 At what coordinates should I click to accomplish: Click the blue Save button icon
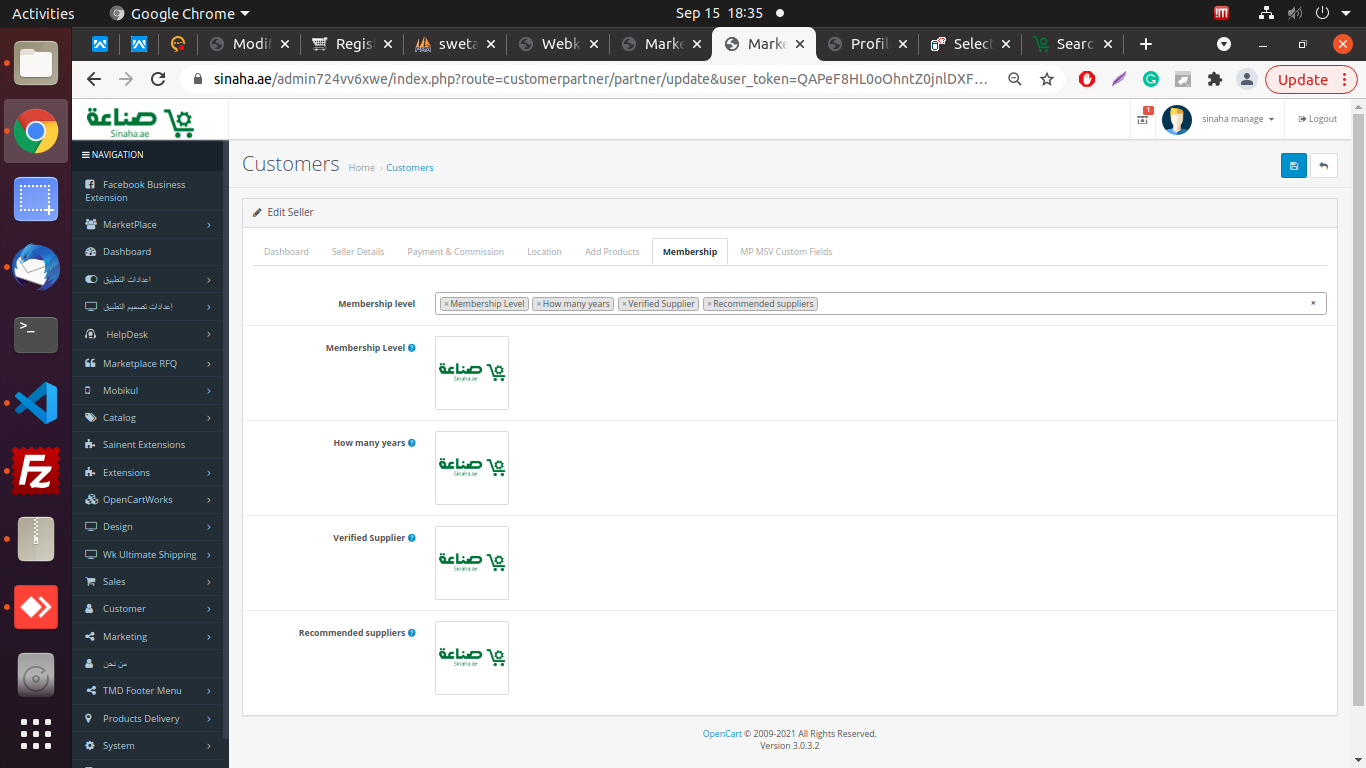pos(1293,166)
